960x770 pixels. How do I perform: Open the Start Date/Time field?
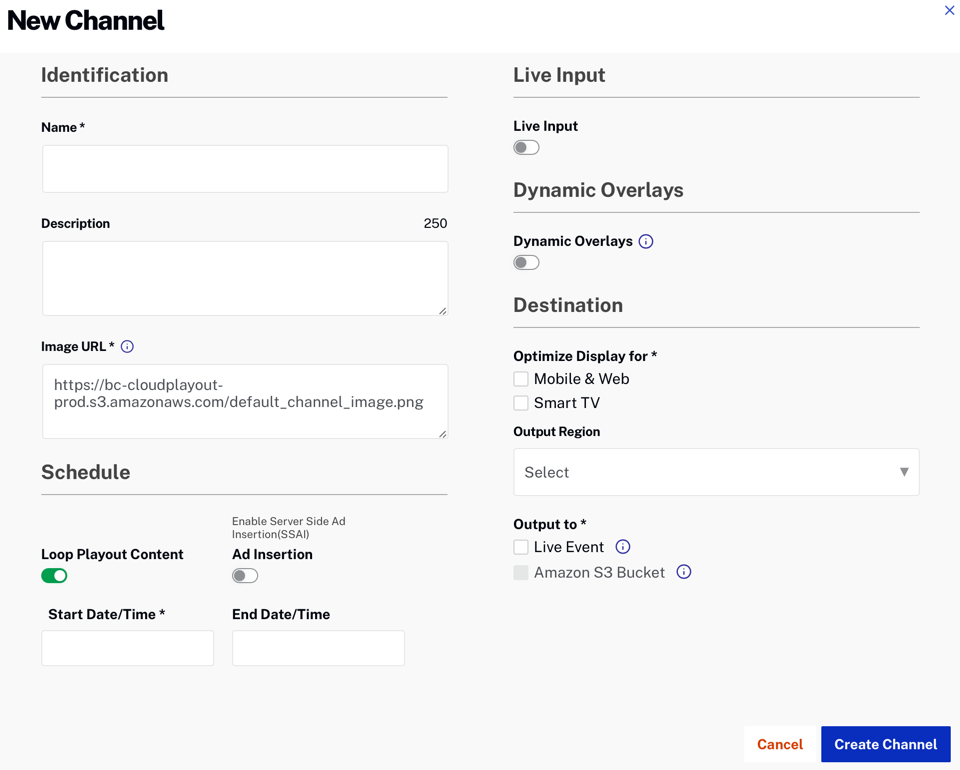tap(128, 648)
